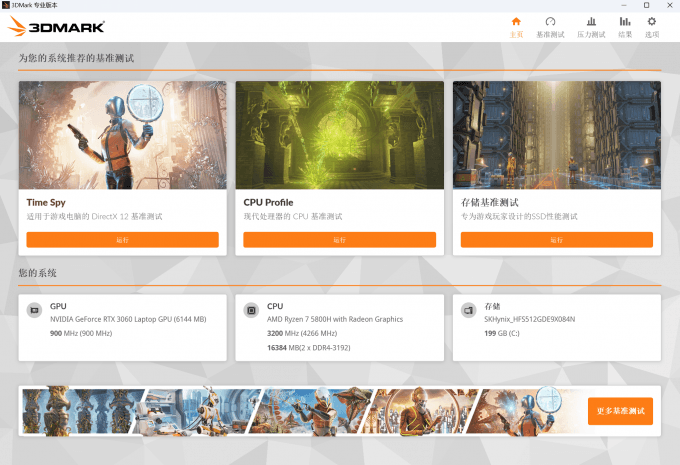Viewport: 680px width, 465px height.
Task: Click NVIDIA GeForce RTX 3060 Laptop GPU text
Action: tap(128, 319)
